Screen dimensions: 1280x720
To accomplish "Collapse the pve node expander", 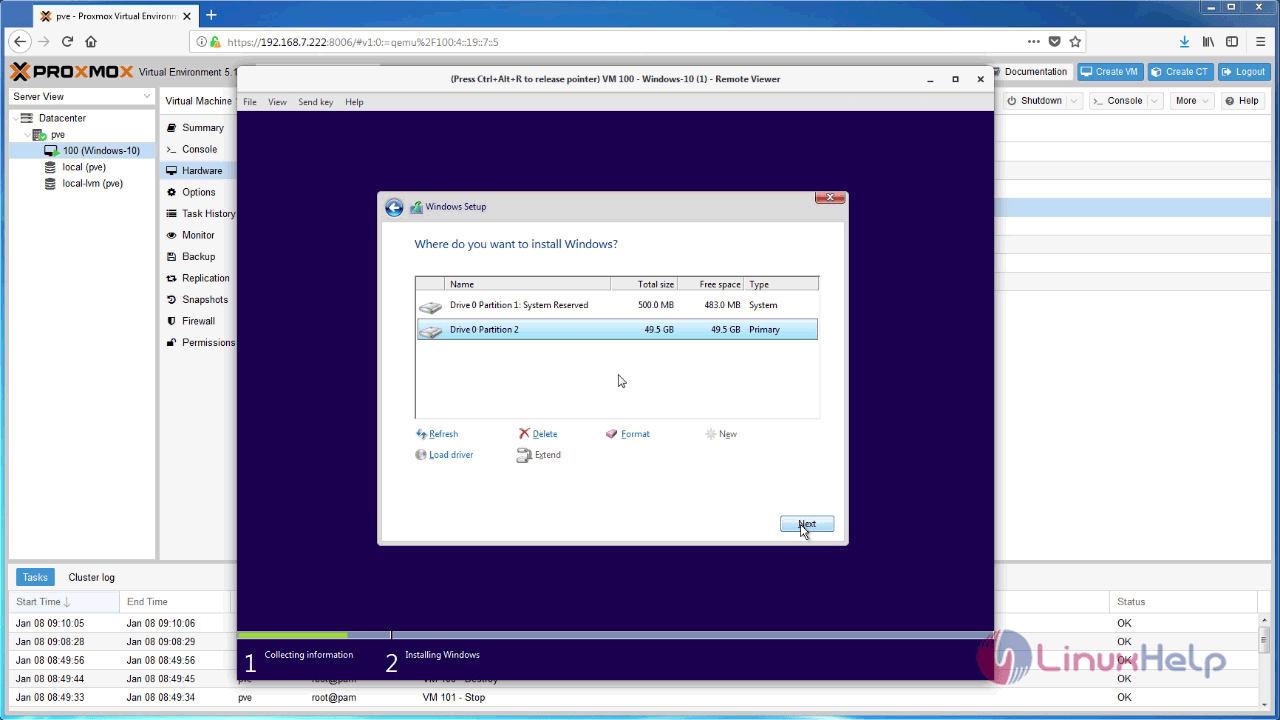I will [x=27, y=134].
